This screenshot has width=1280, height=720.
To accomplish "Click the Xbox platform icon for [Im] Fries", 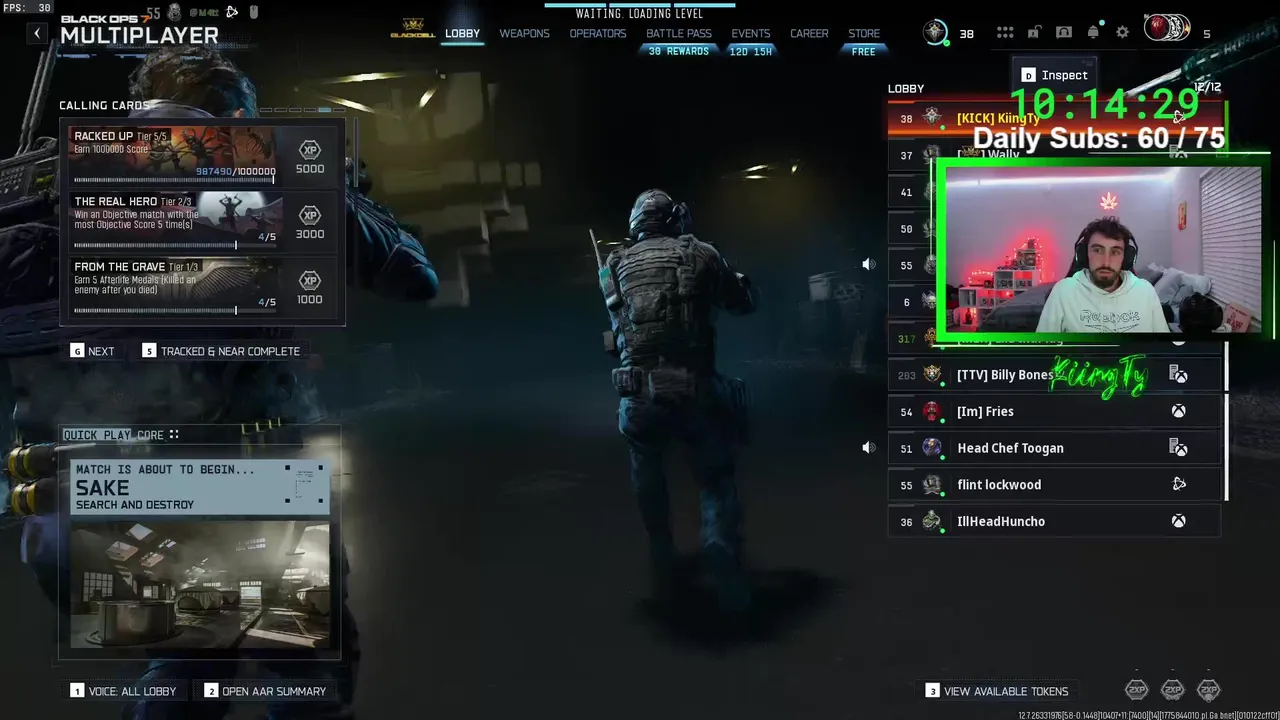I will tap(1179, 411).
